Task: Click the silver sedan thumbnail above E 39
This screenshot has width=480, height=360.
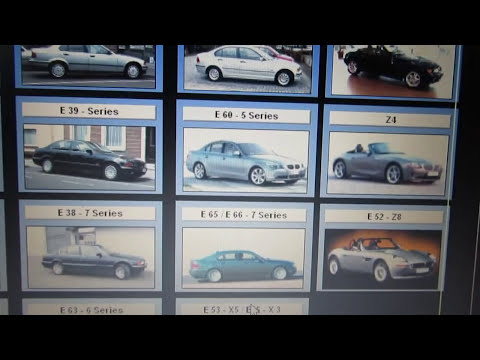Action: coord(88,65)
